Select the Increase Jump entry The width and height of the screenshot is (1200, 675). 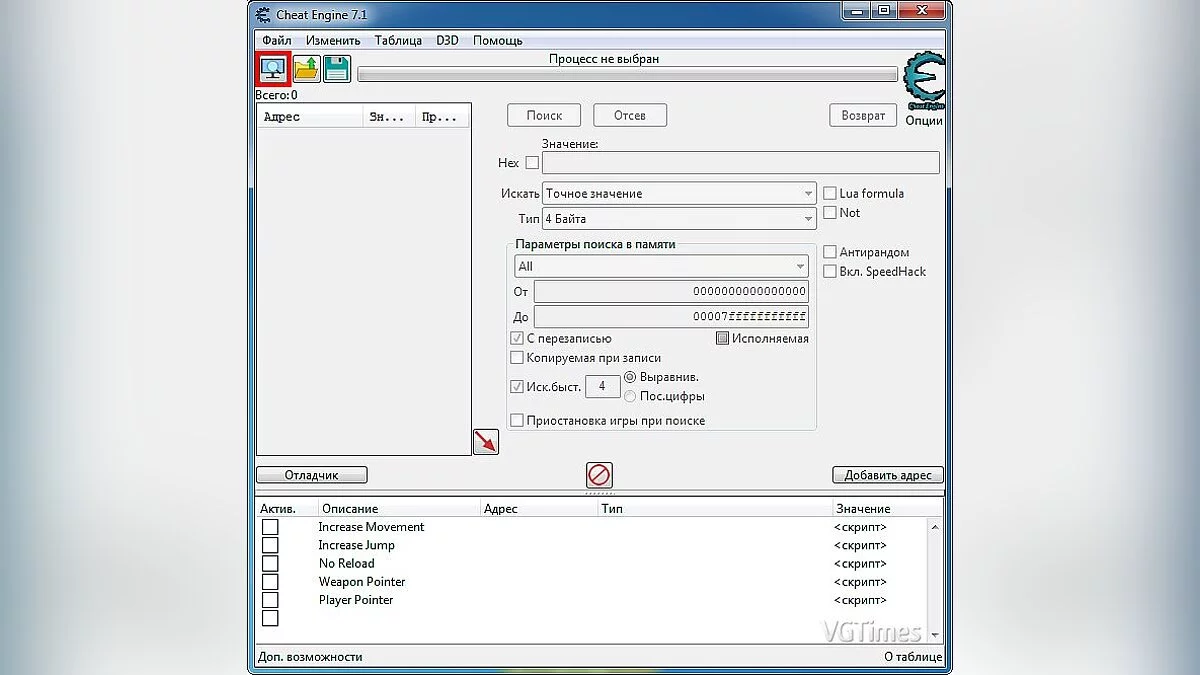[357, 545]
